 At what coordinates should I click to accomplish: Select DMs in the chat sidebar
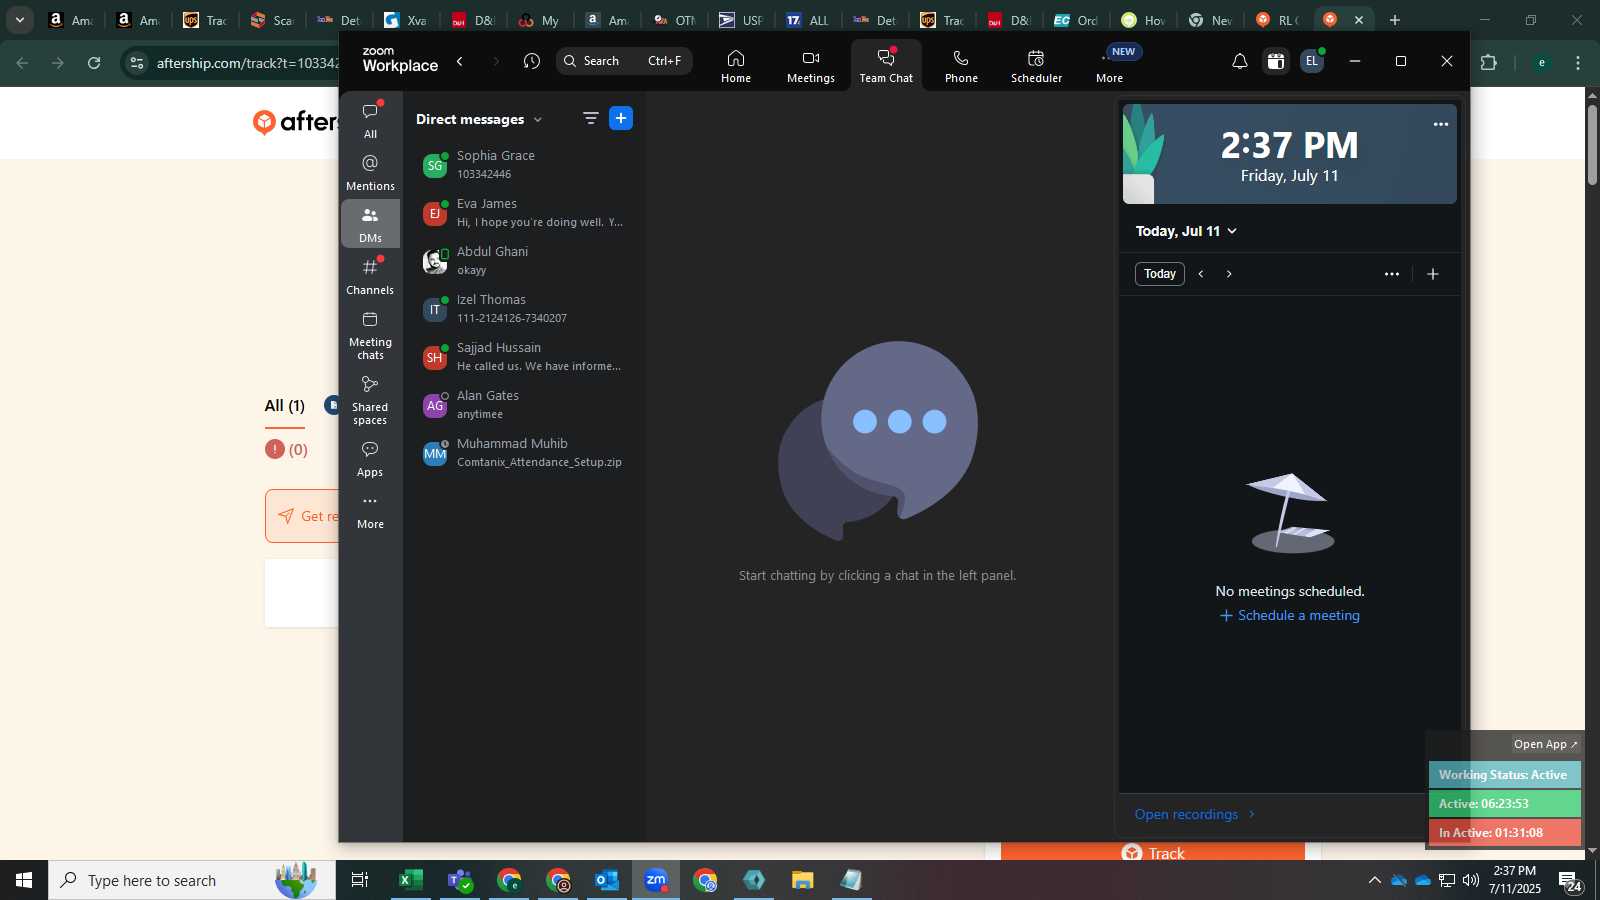370,224
